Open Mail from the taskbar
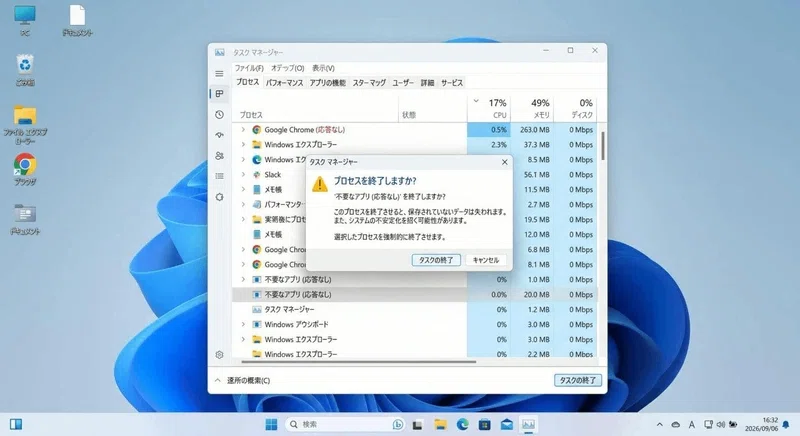 pos(507,424)
